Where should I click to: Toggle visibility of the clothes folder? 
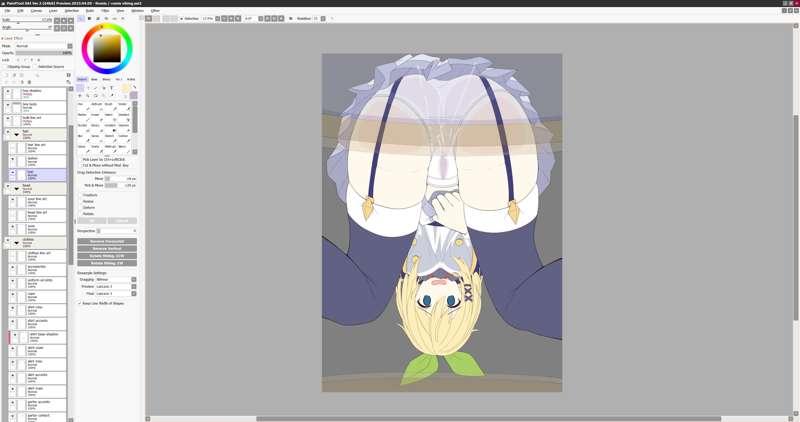click(8, 240)
